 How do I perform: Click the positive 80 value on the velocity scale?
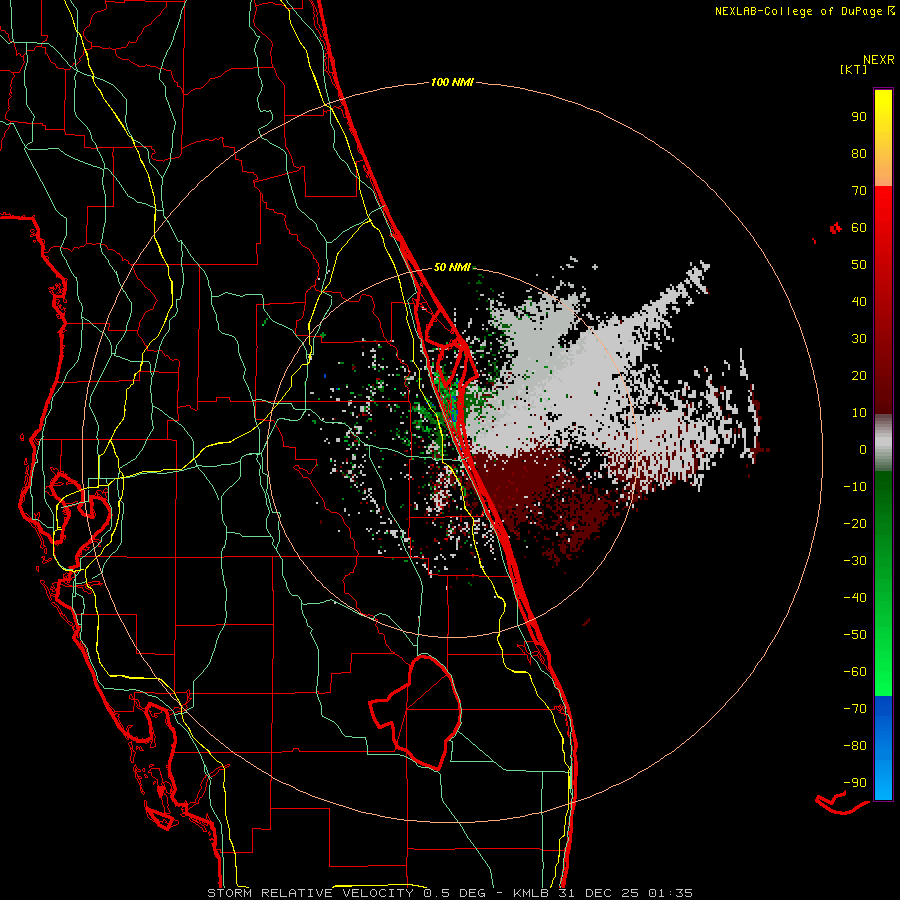[x=859, y=154]
